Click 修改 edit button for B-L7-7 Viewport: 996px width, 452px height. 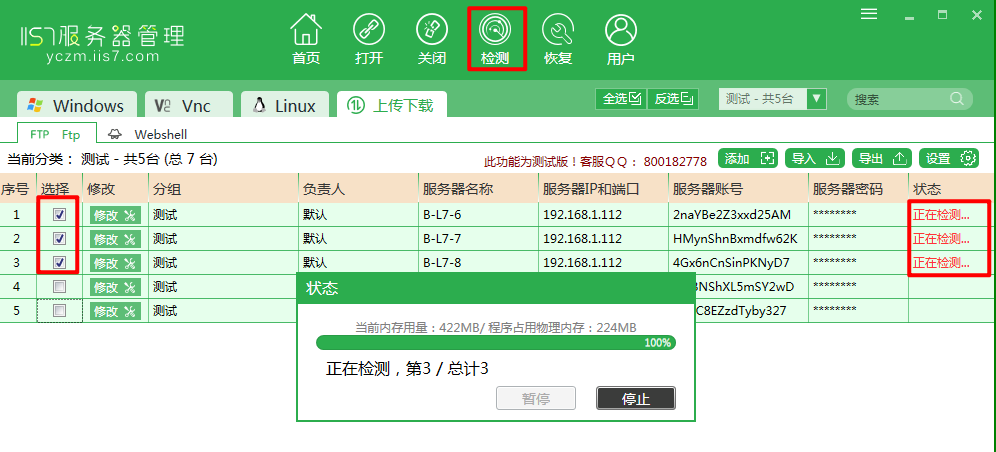[115, 239]
